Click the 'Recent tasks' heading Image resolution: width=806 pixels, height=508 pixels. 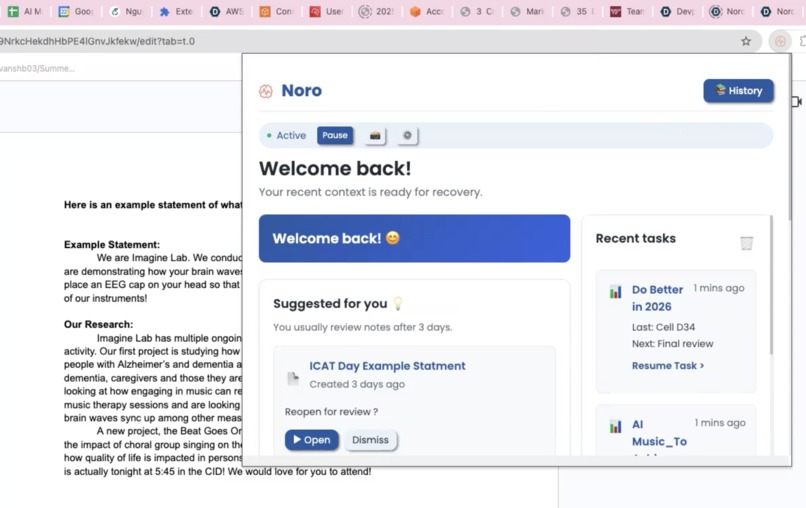point(635,238)
